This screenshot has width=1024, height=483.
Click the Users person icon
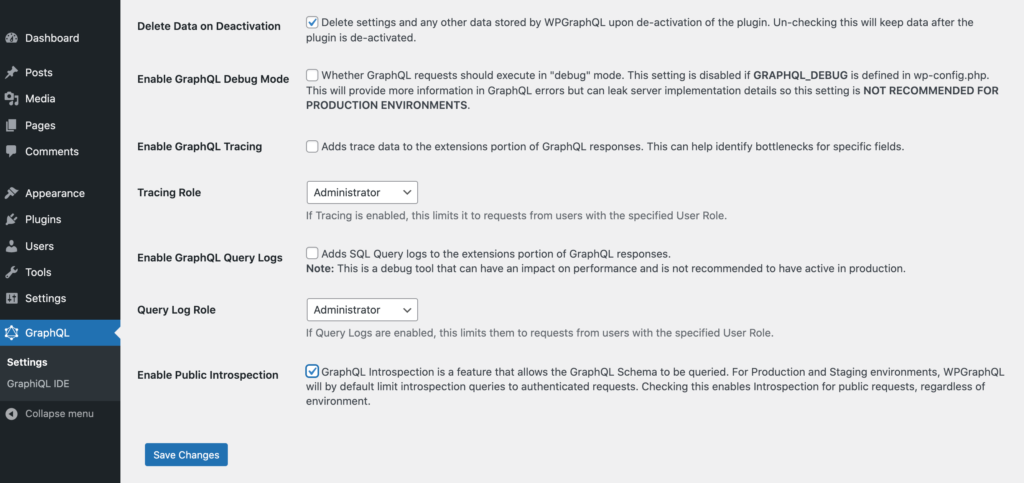tap(10, 246)
